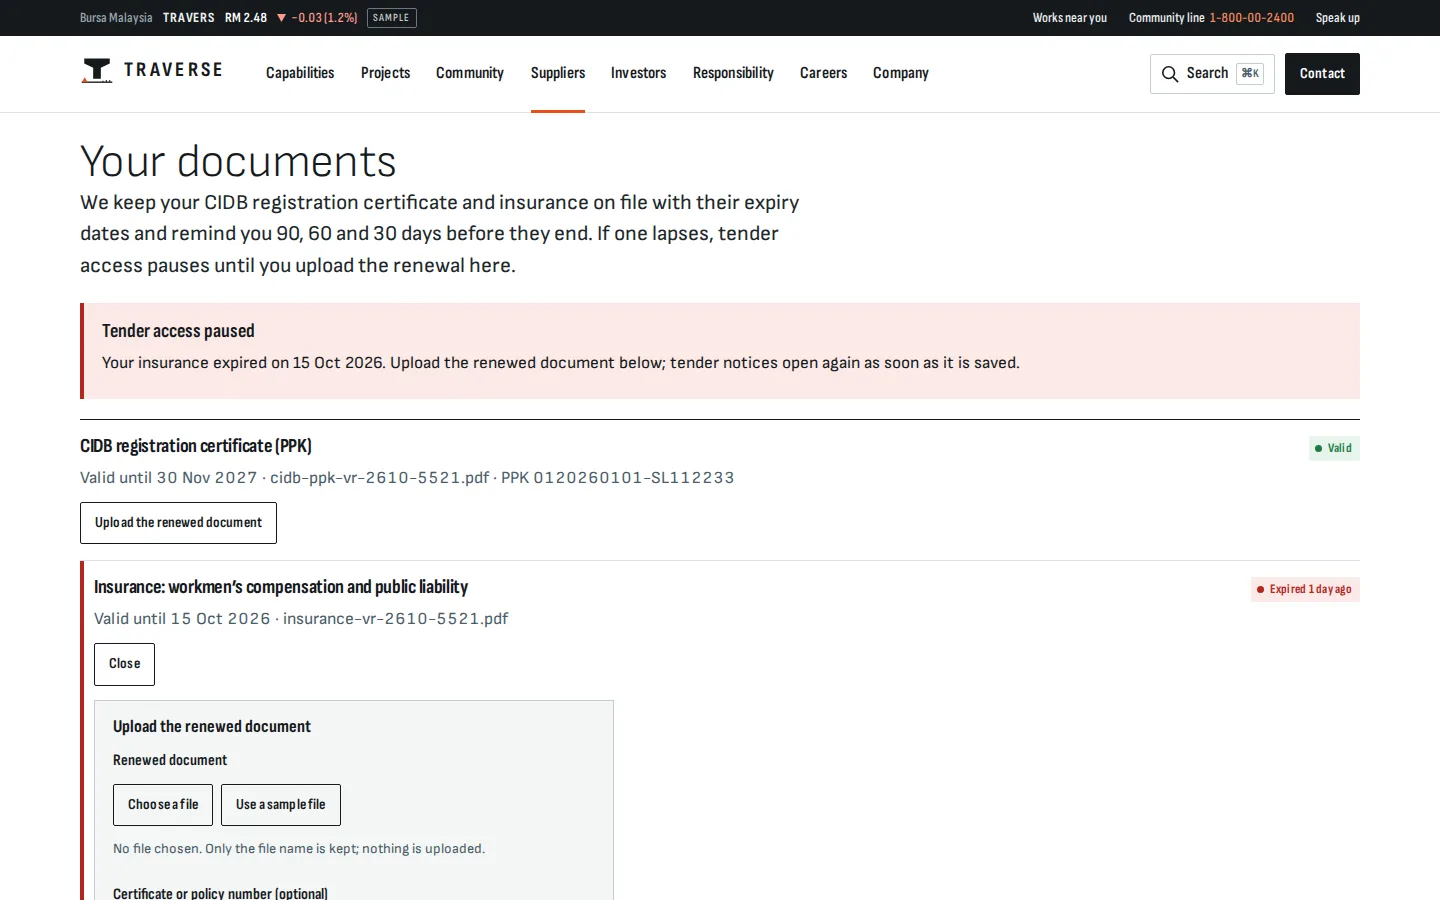The height and width of the screenshot is (900, 1440).
Task: Close the insurance upload panel
Action: point(124,664)
